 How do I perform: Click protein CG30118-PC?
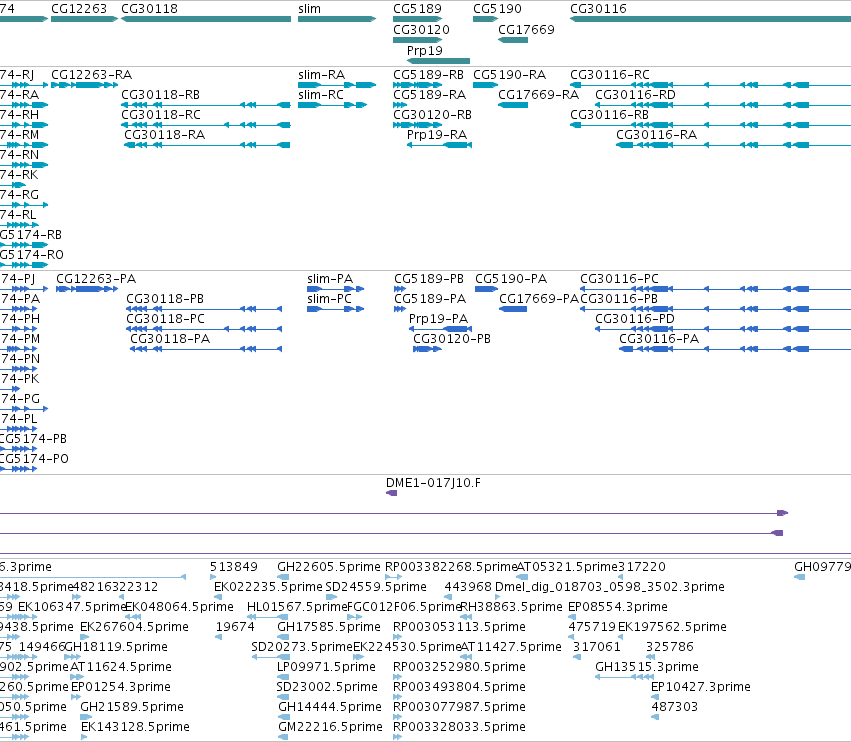pos(166,319)
